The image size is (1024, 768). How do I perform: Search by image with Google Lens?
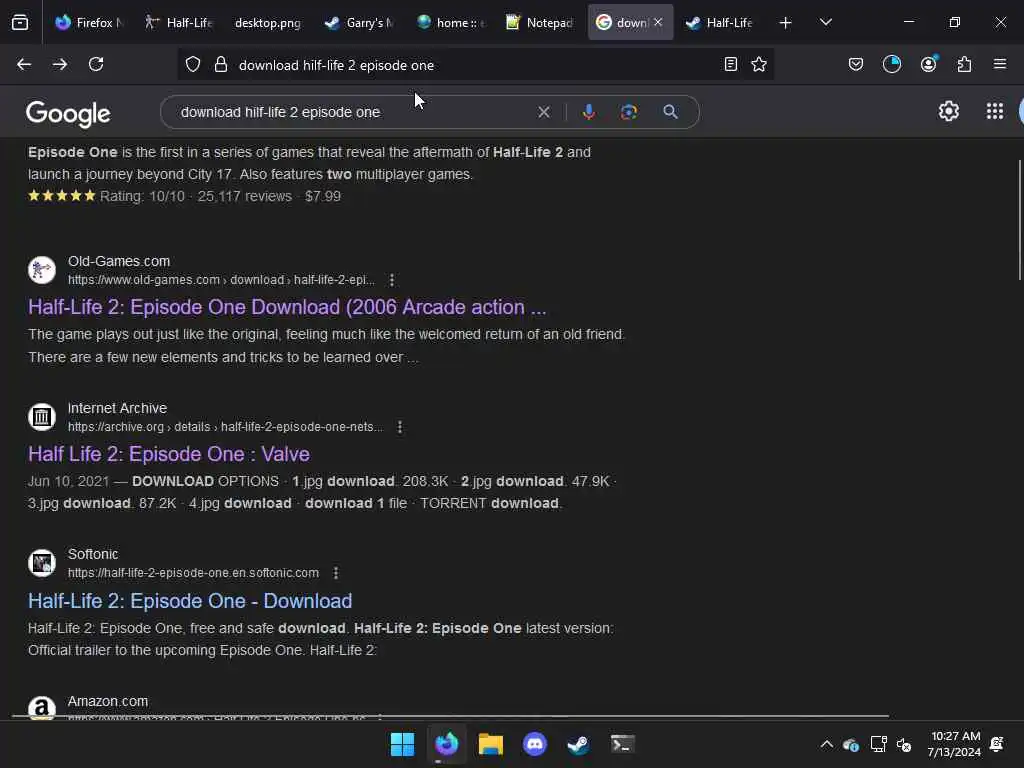(629, 112)
